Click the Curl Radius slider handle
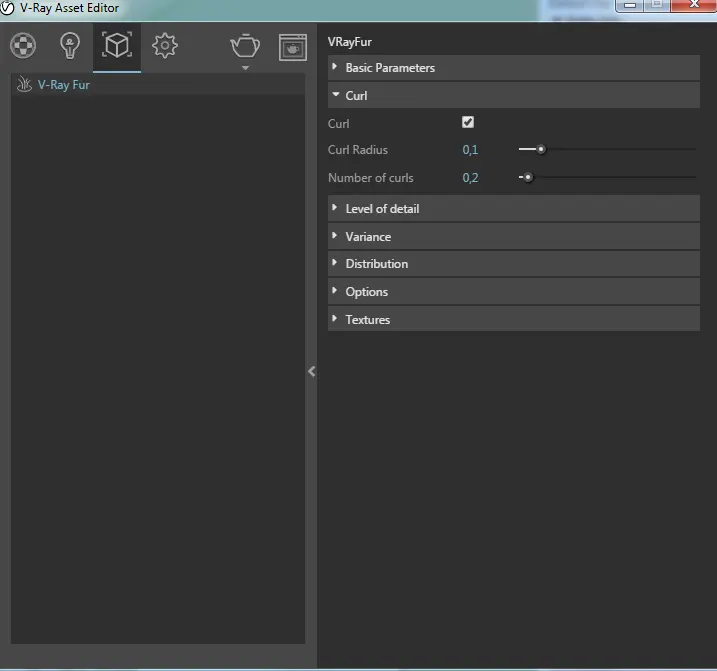This screenshot has height=671, width=717. pos(540,150)
